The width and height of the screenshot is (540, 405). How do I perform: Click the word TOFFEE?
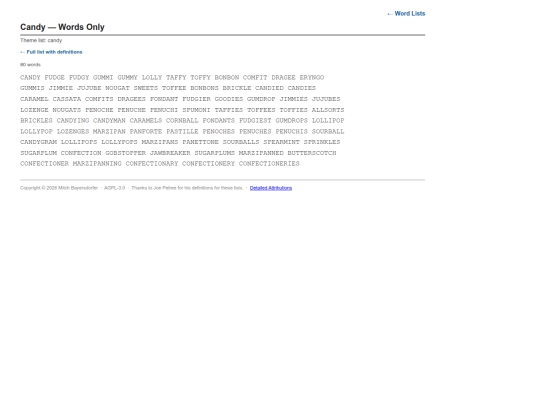pyautogui.click(x=174, y=88)
